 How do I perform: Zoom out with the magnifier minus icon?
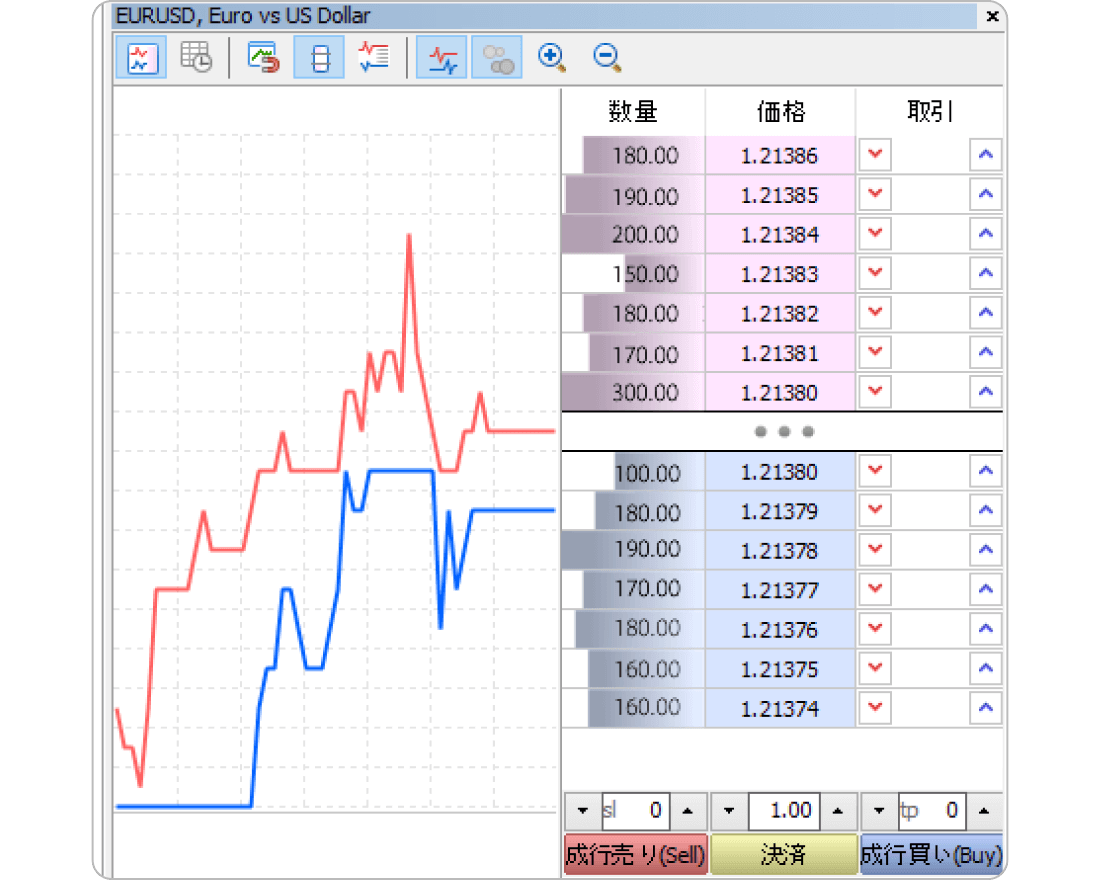coord(607,58)
